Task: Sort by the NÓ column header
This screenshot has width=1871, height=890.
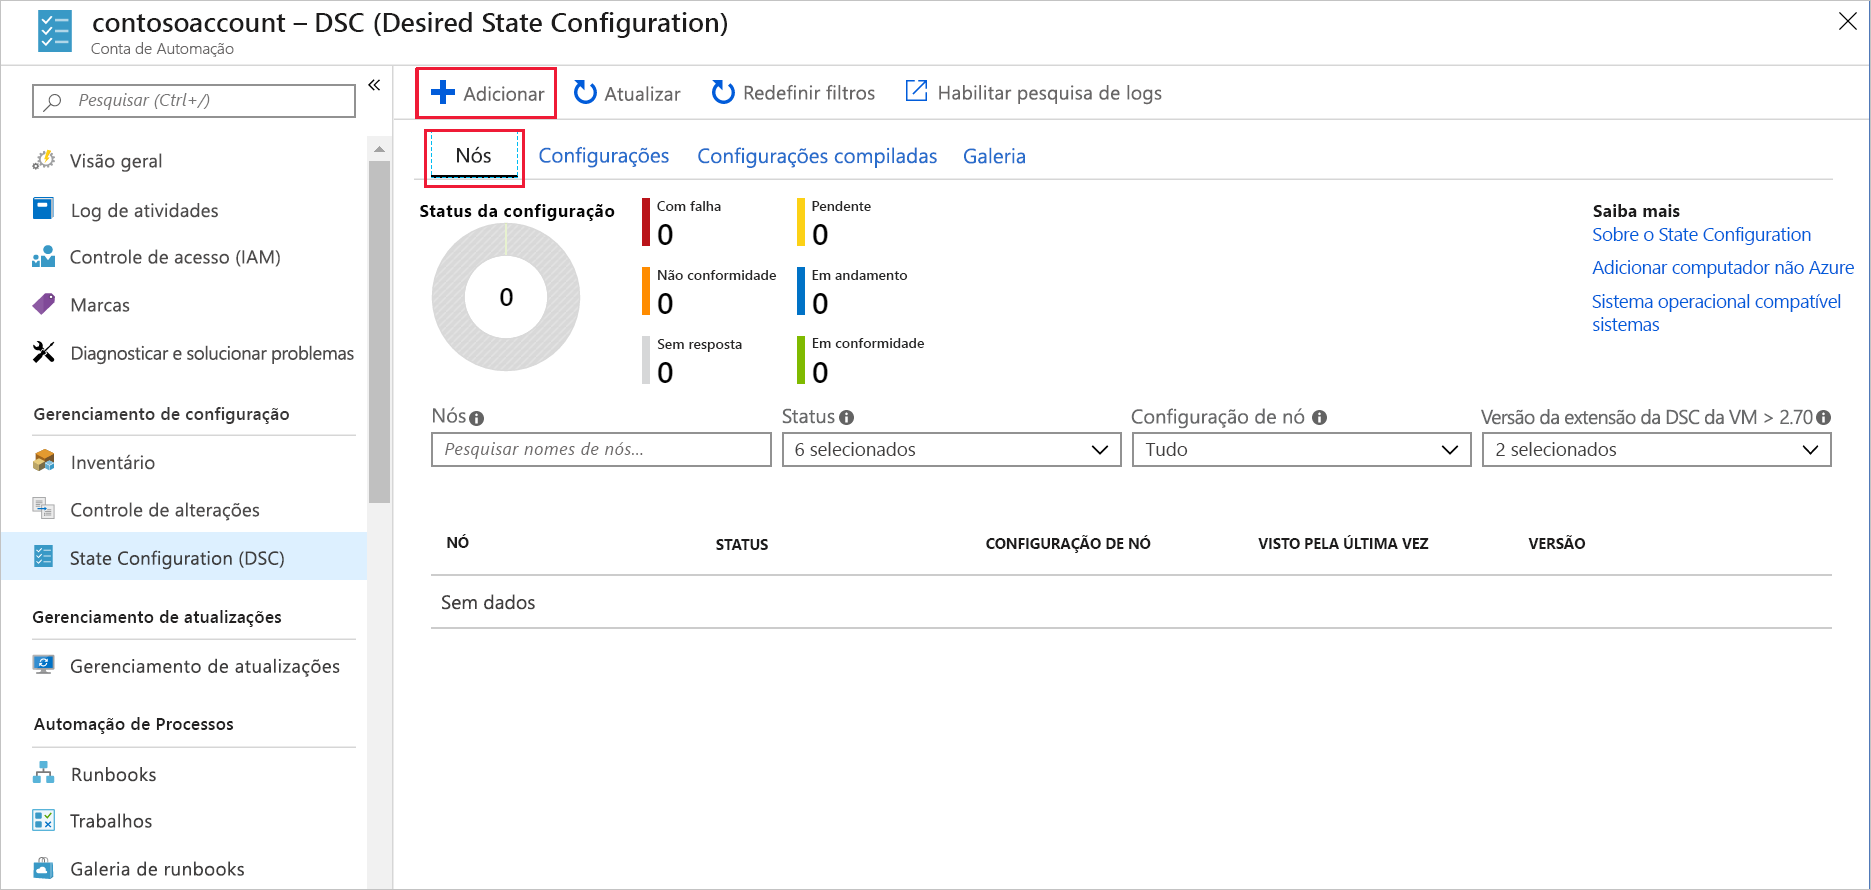Action: (x=458, y=543)
